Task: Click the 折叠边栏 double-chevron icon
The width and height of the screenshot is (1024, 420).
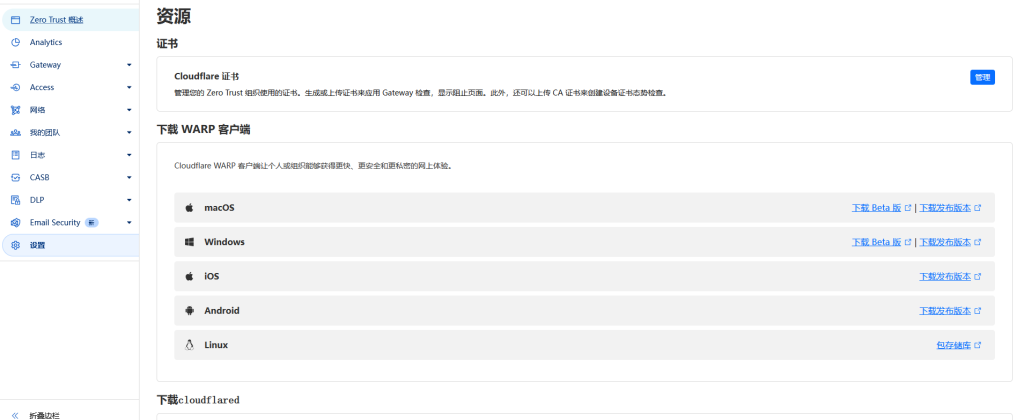Action: (16, 415)
